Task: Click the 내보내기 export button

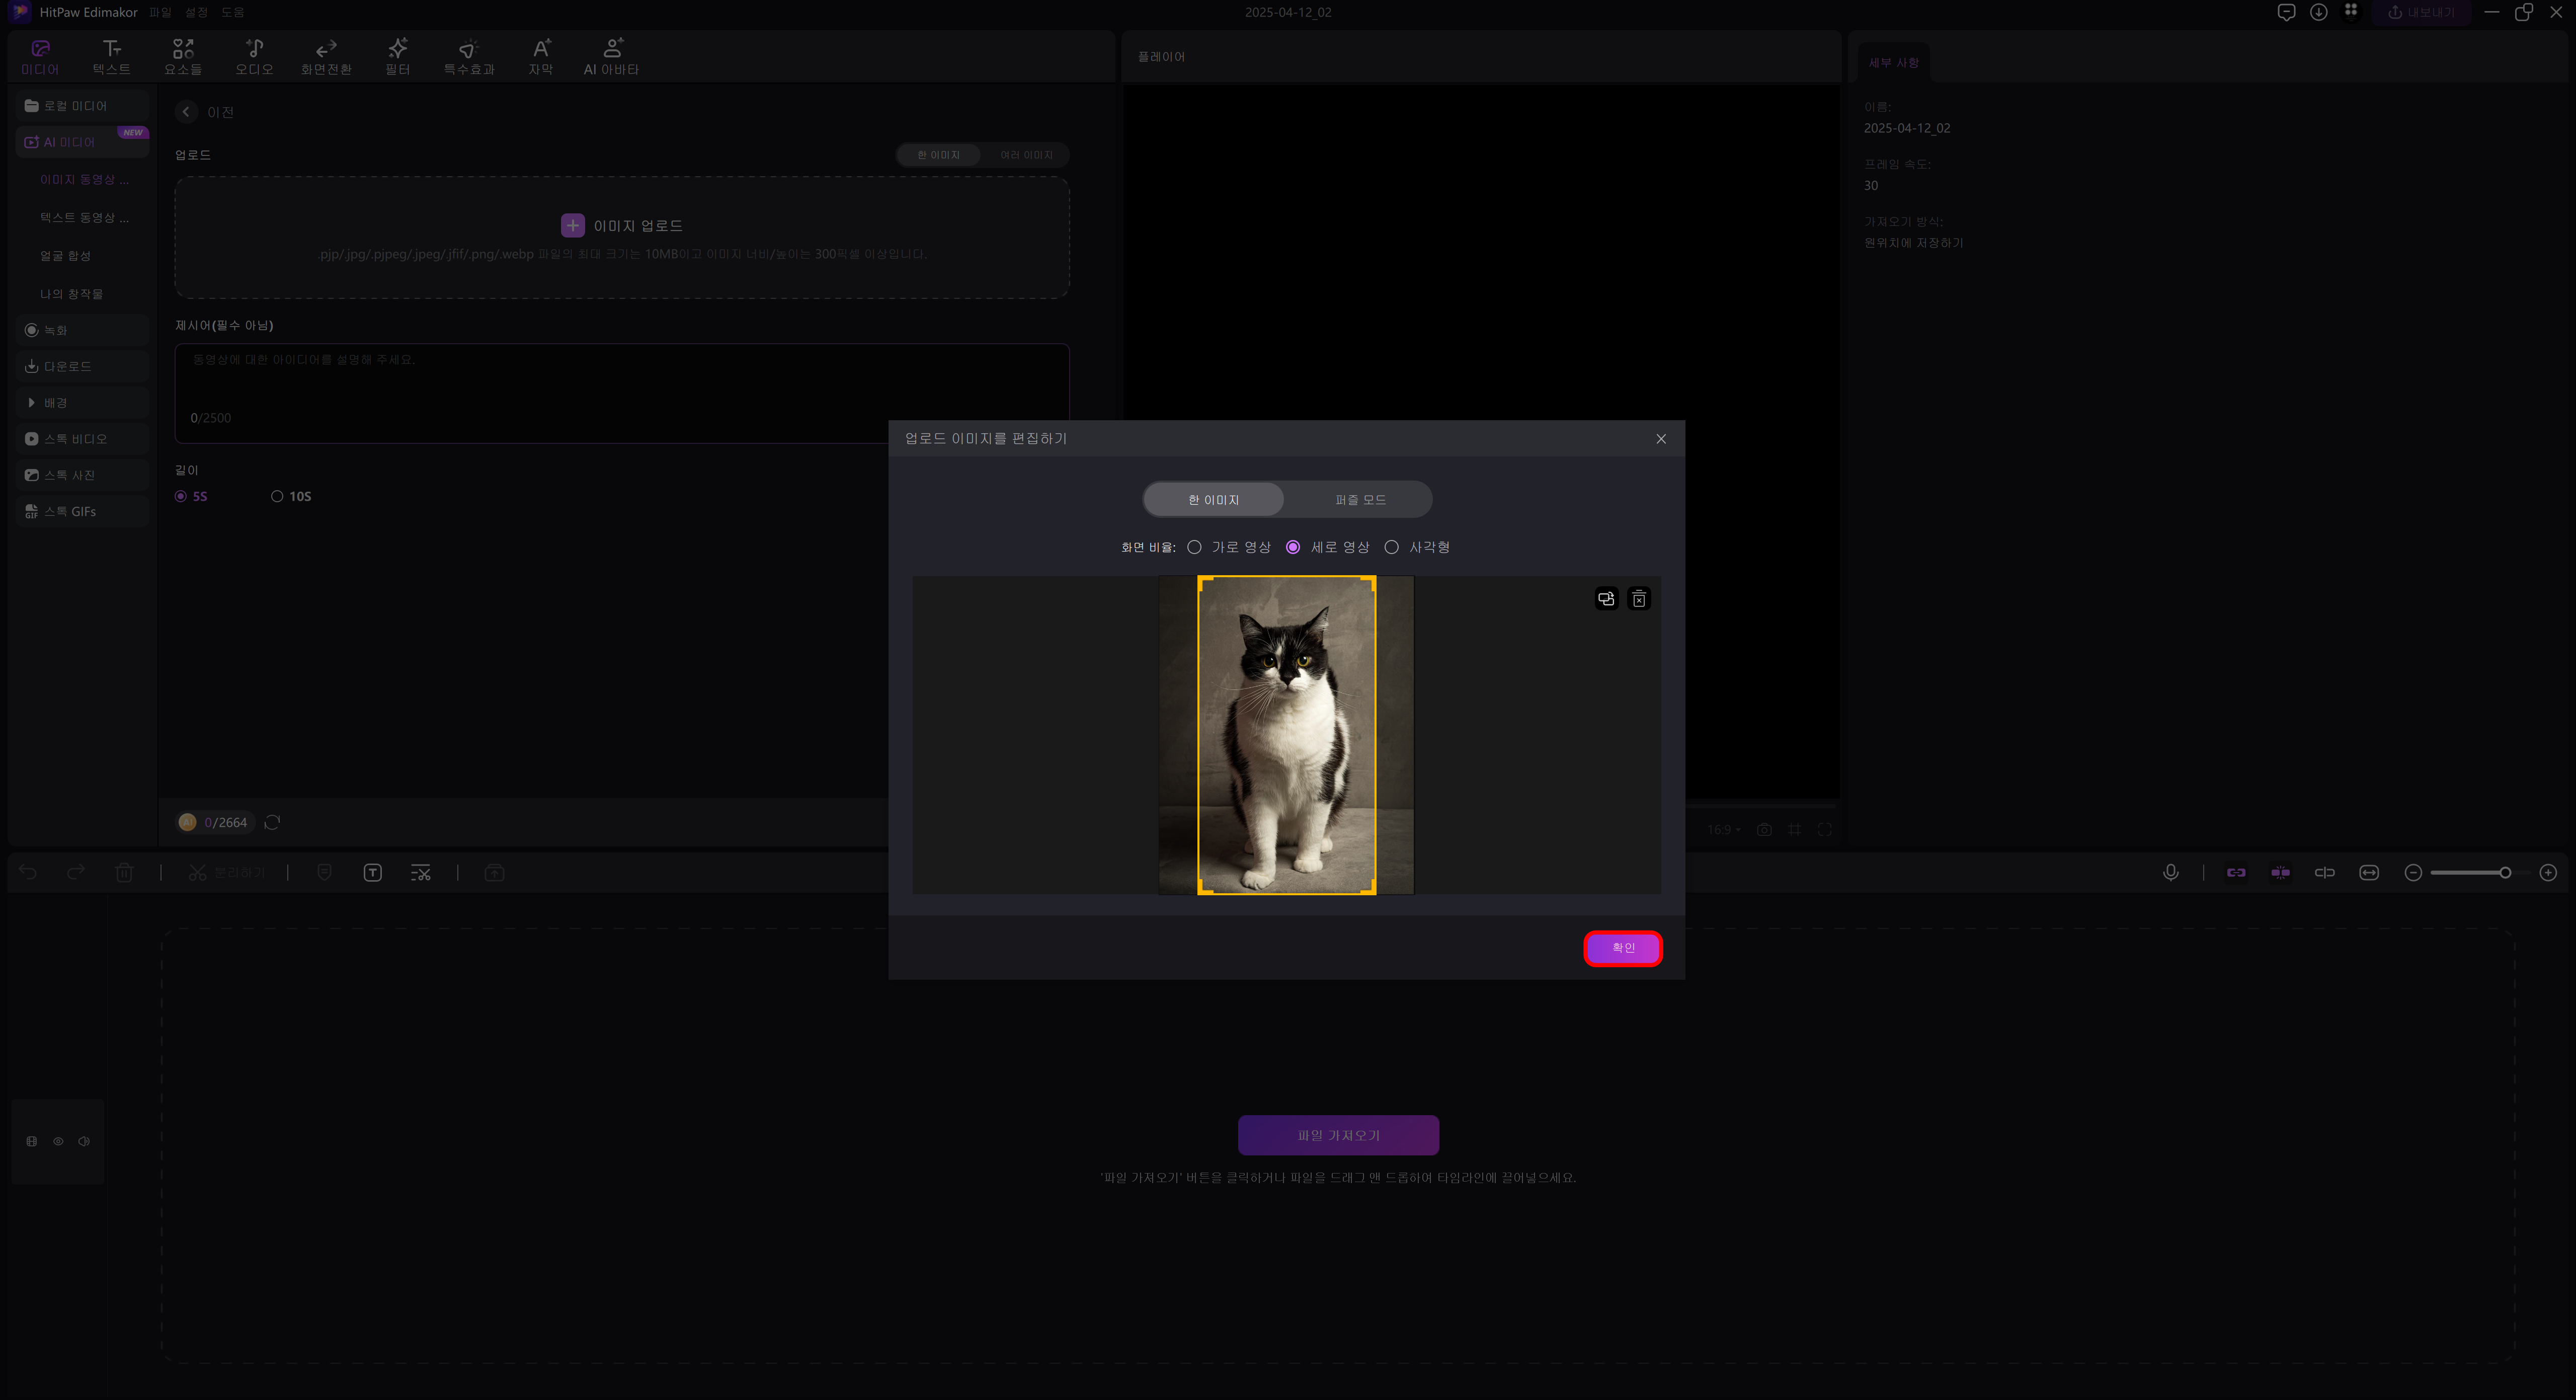Action: pos(2421,12)
